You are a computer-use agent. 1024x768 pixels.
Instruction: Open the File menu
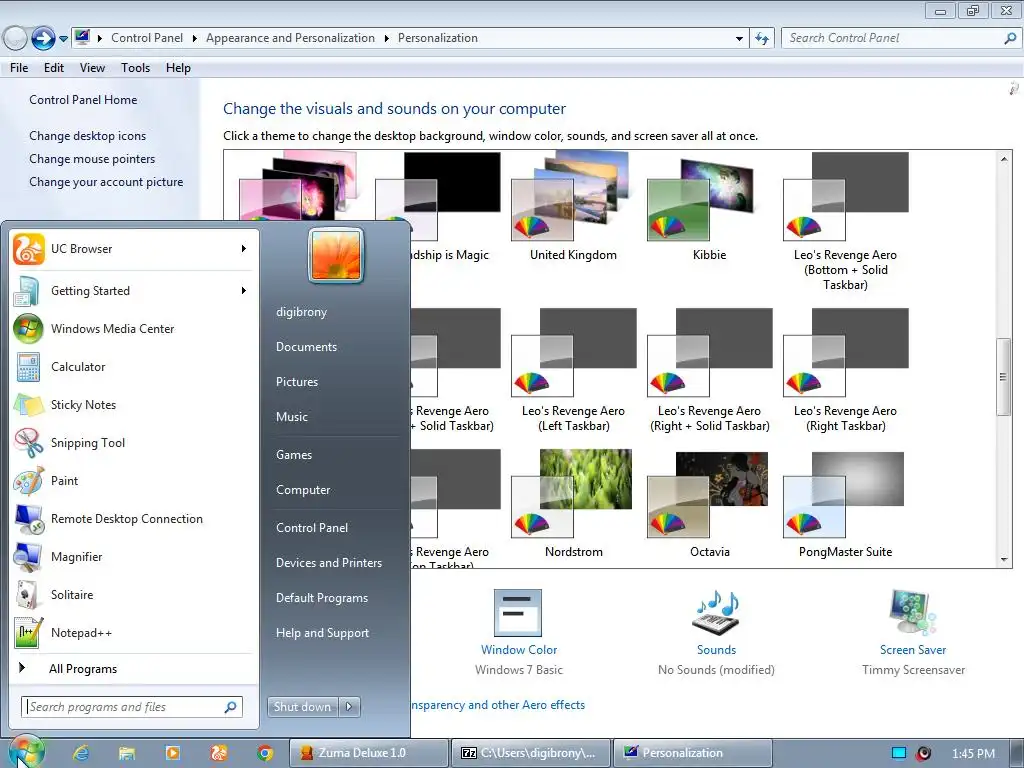(x=19, y=68)
